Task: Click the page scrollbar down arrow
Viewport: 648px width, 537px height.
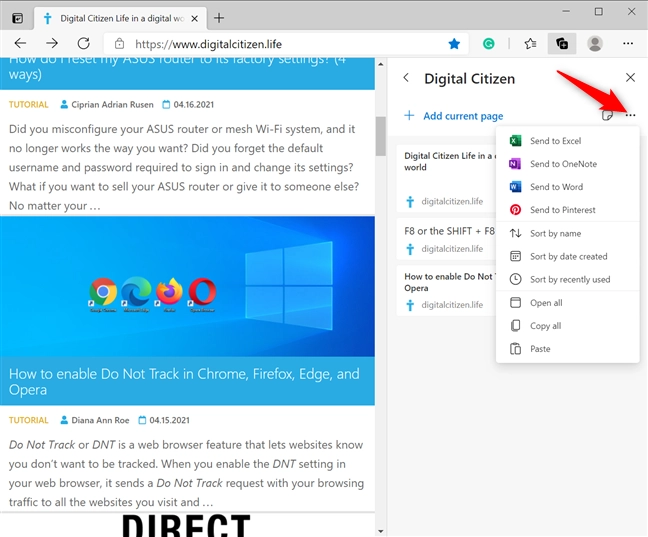Action: click(381, 531)
